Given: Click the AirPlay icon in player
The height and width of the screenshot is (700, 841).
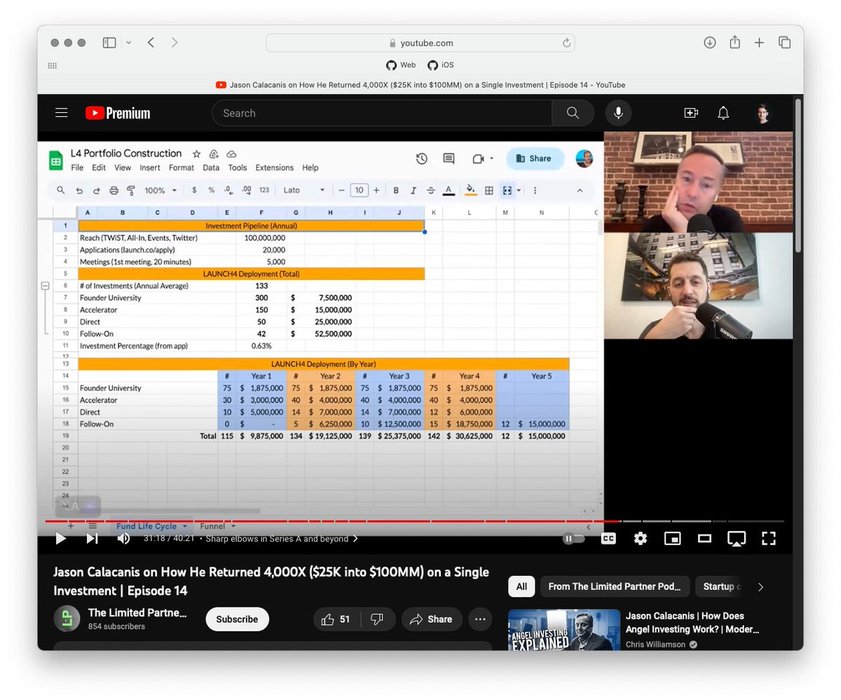Looking at the screenshot, I should [736, 538].
